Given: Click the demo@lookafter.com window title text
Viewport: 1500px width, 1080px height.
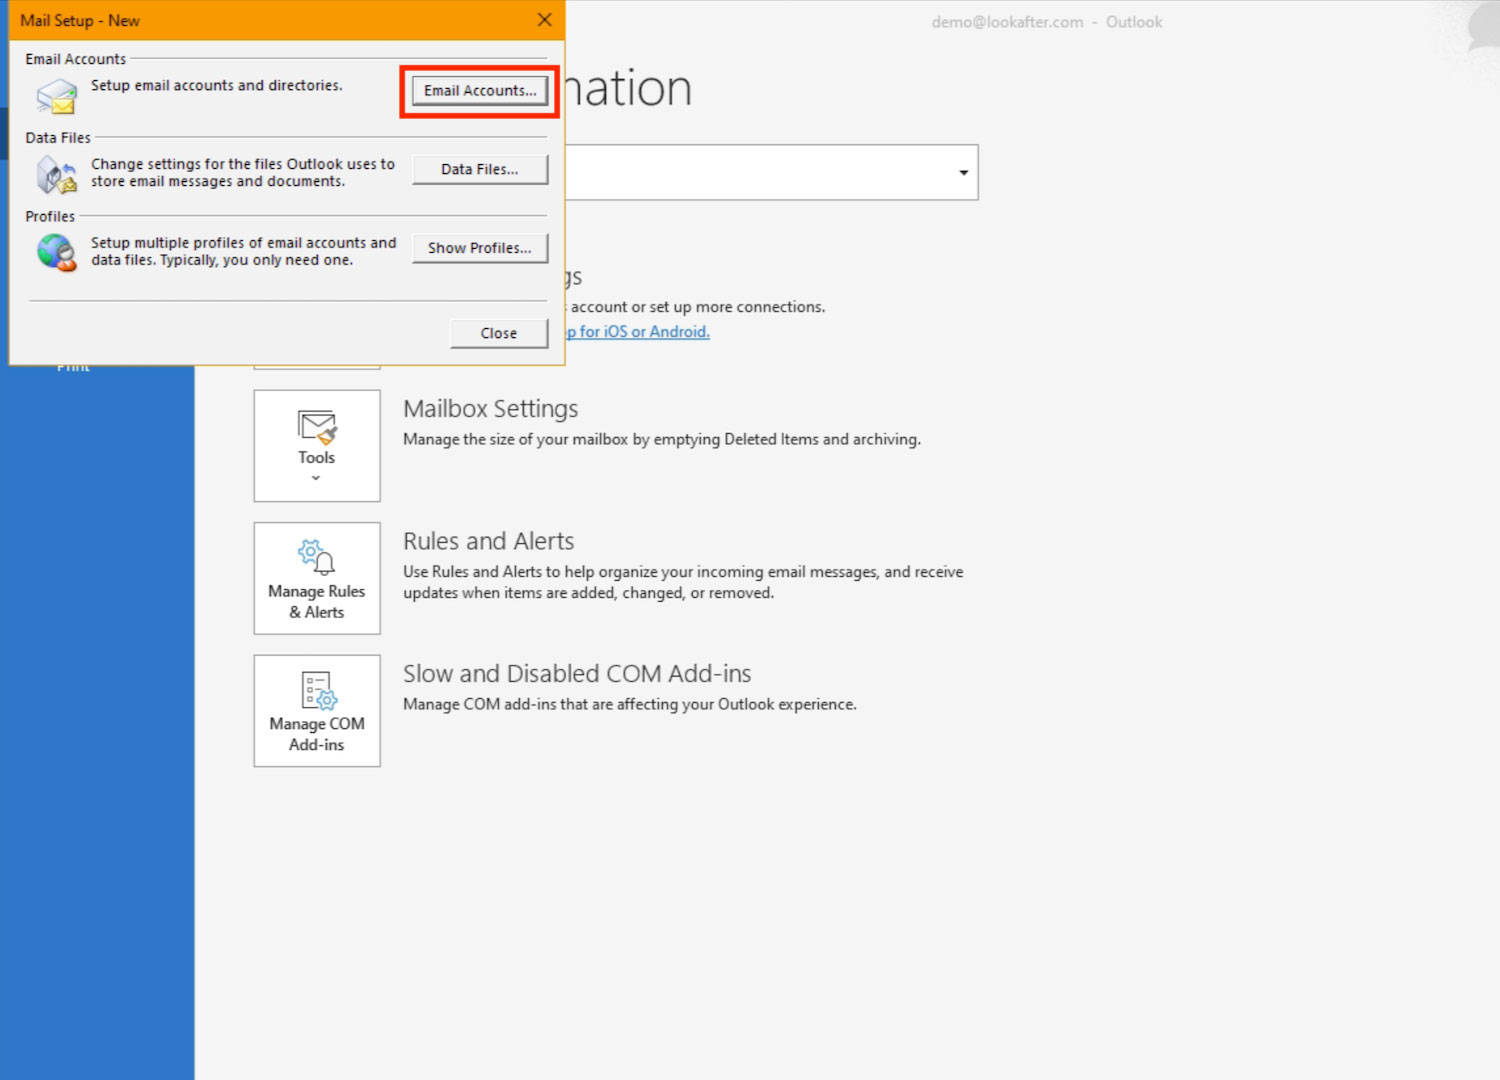Looking at the screenshot, I should pos(1007,22).
